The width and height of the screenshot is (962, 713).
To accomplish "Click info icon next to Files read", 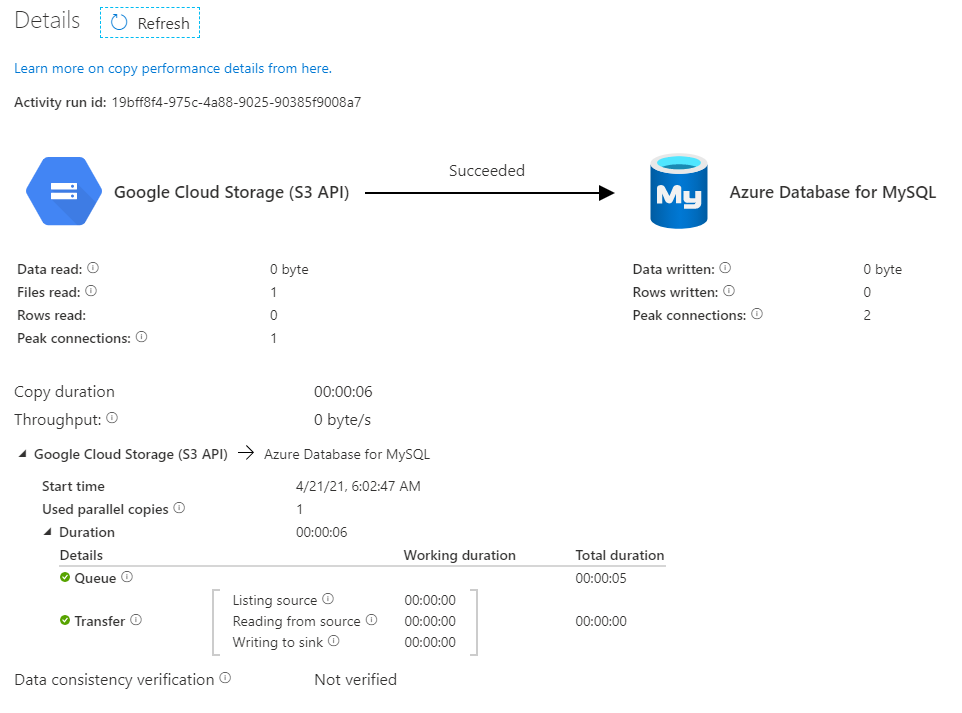I will (91, 290).
